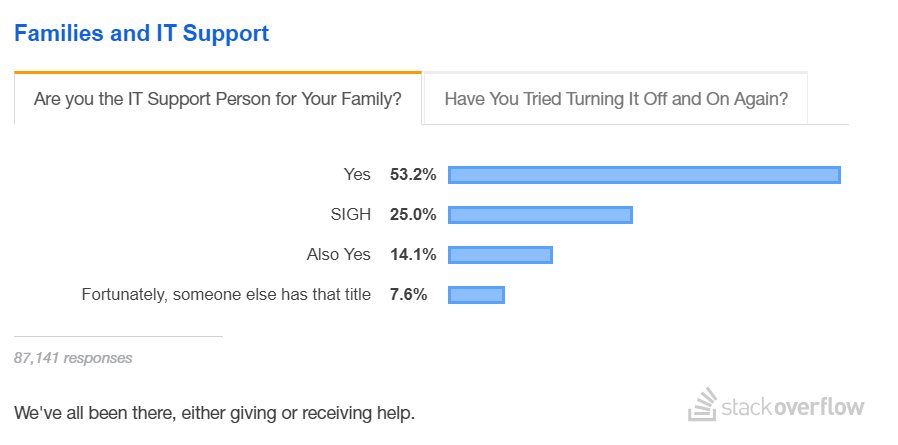Click the 'Families and IT Support' heading
This screenshot has width=898, height=445.
[141, 33]
